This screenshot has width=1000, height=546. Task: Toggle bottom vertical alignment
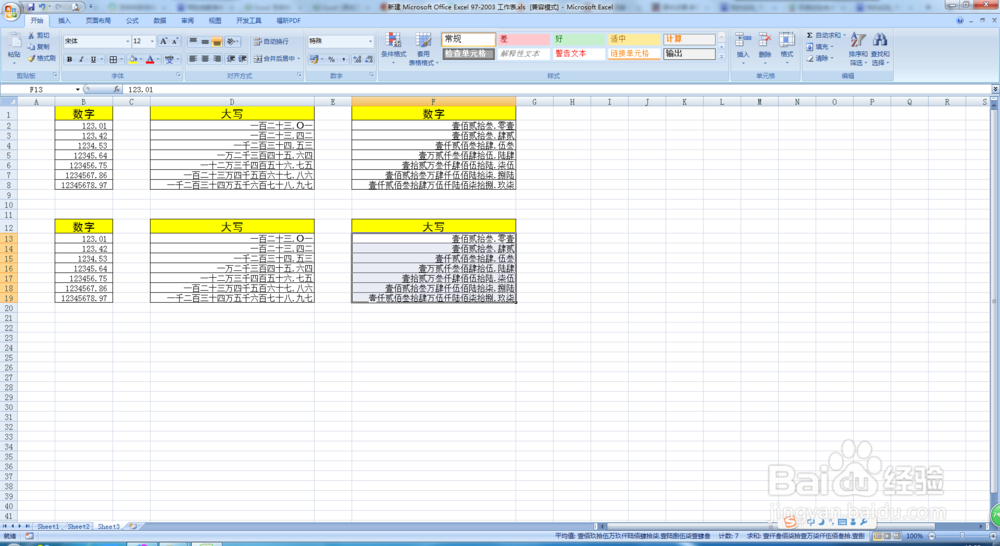tap(217, 41)
